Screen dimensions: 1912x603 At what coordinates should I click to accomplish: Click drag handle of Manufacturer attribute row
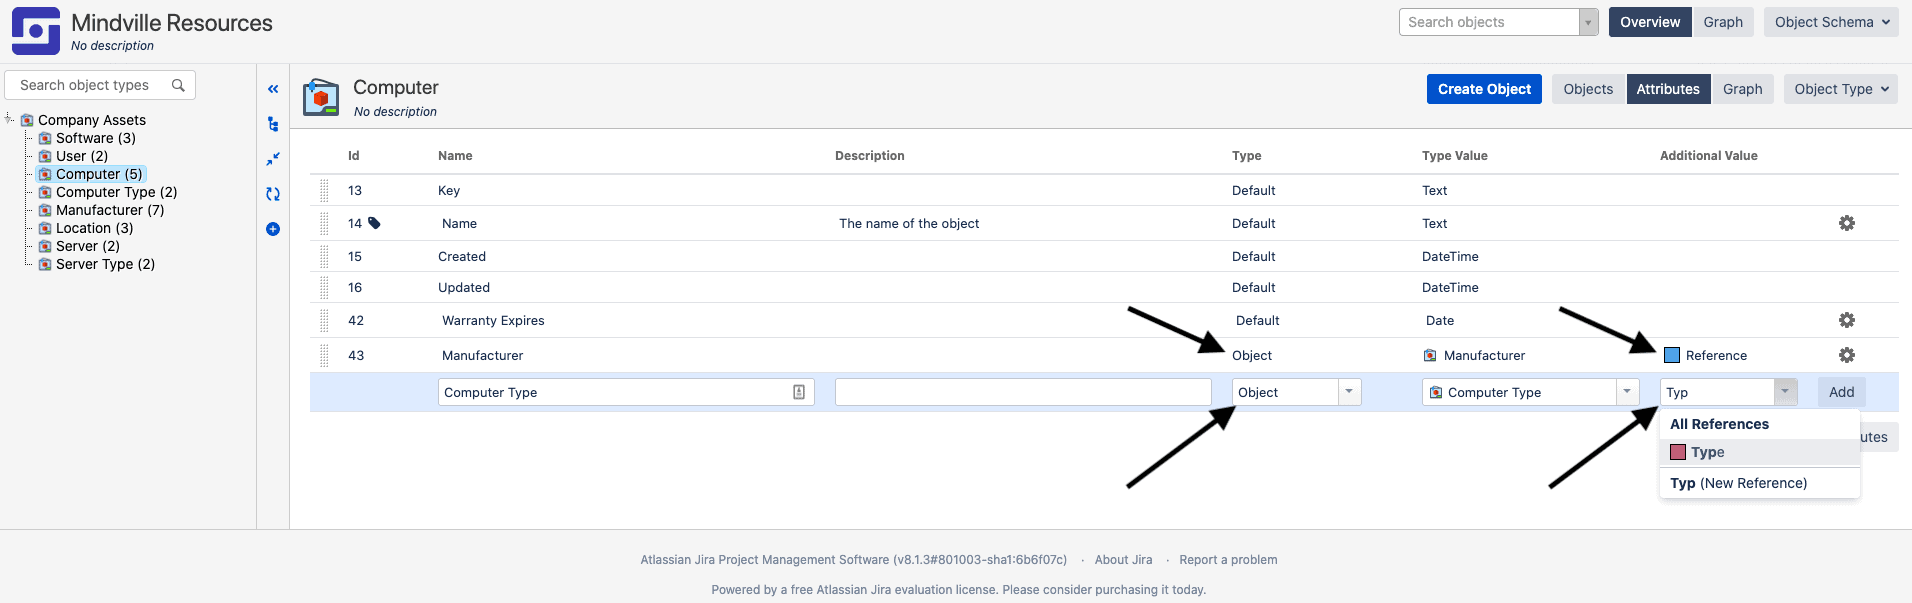pyautogui.click(x=324, y=355)
